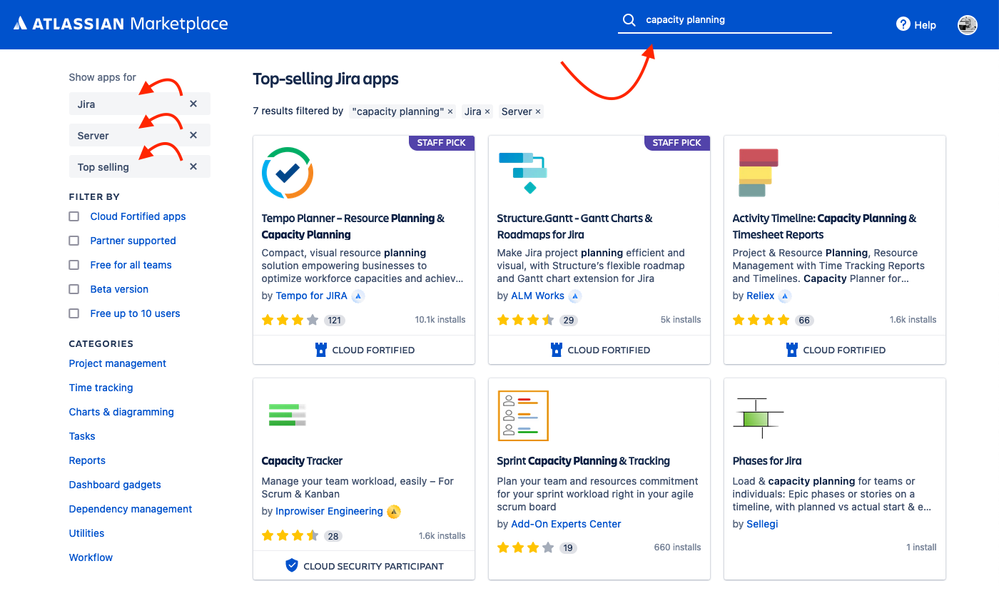This screenshot has width=999, height=589.
Task: Visit vendor Reliex
Action: 760,296
